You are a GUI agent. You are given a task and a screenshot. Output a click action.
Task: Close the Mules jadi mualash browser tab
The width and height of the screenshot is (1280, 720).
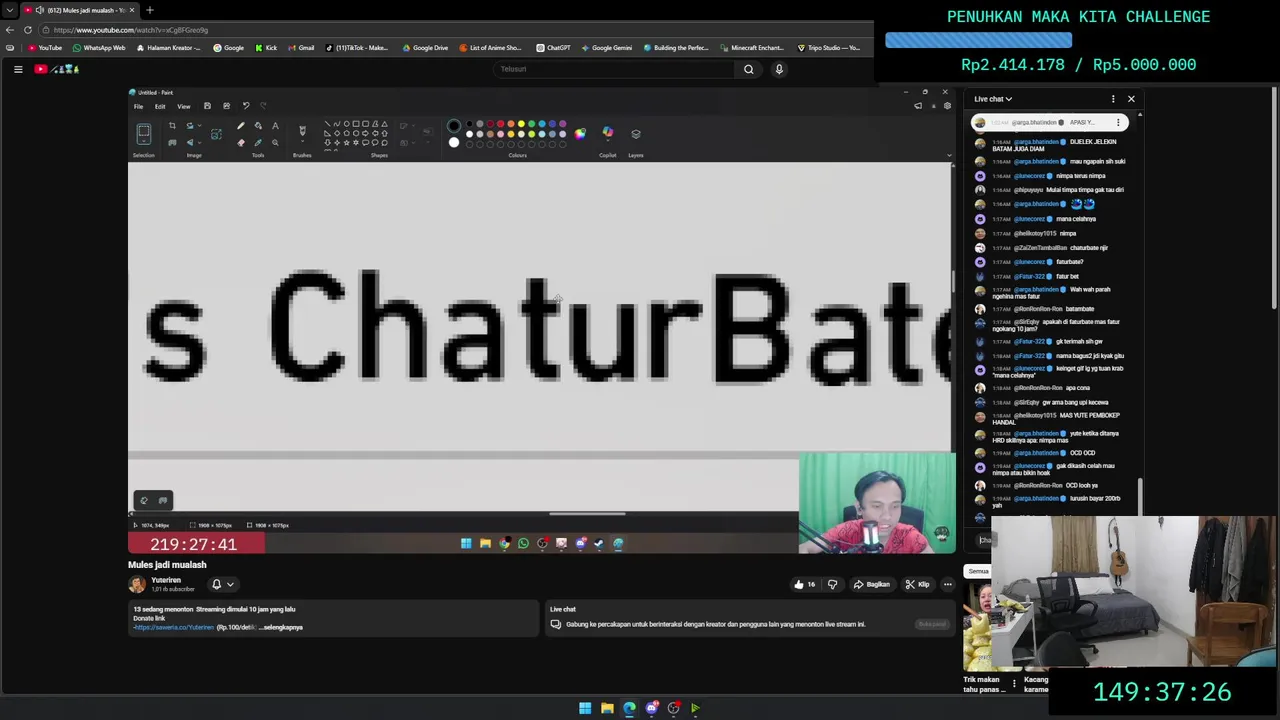[132, 10]
